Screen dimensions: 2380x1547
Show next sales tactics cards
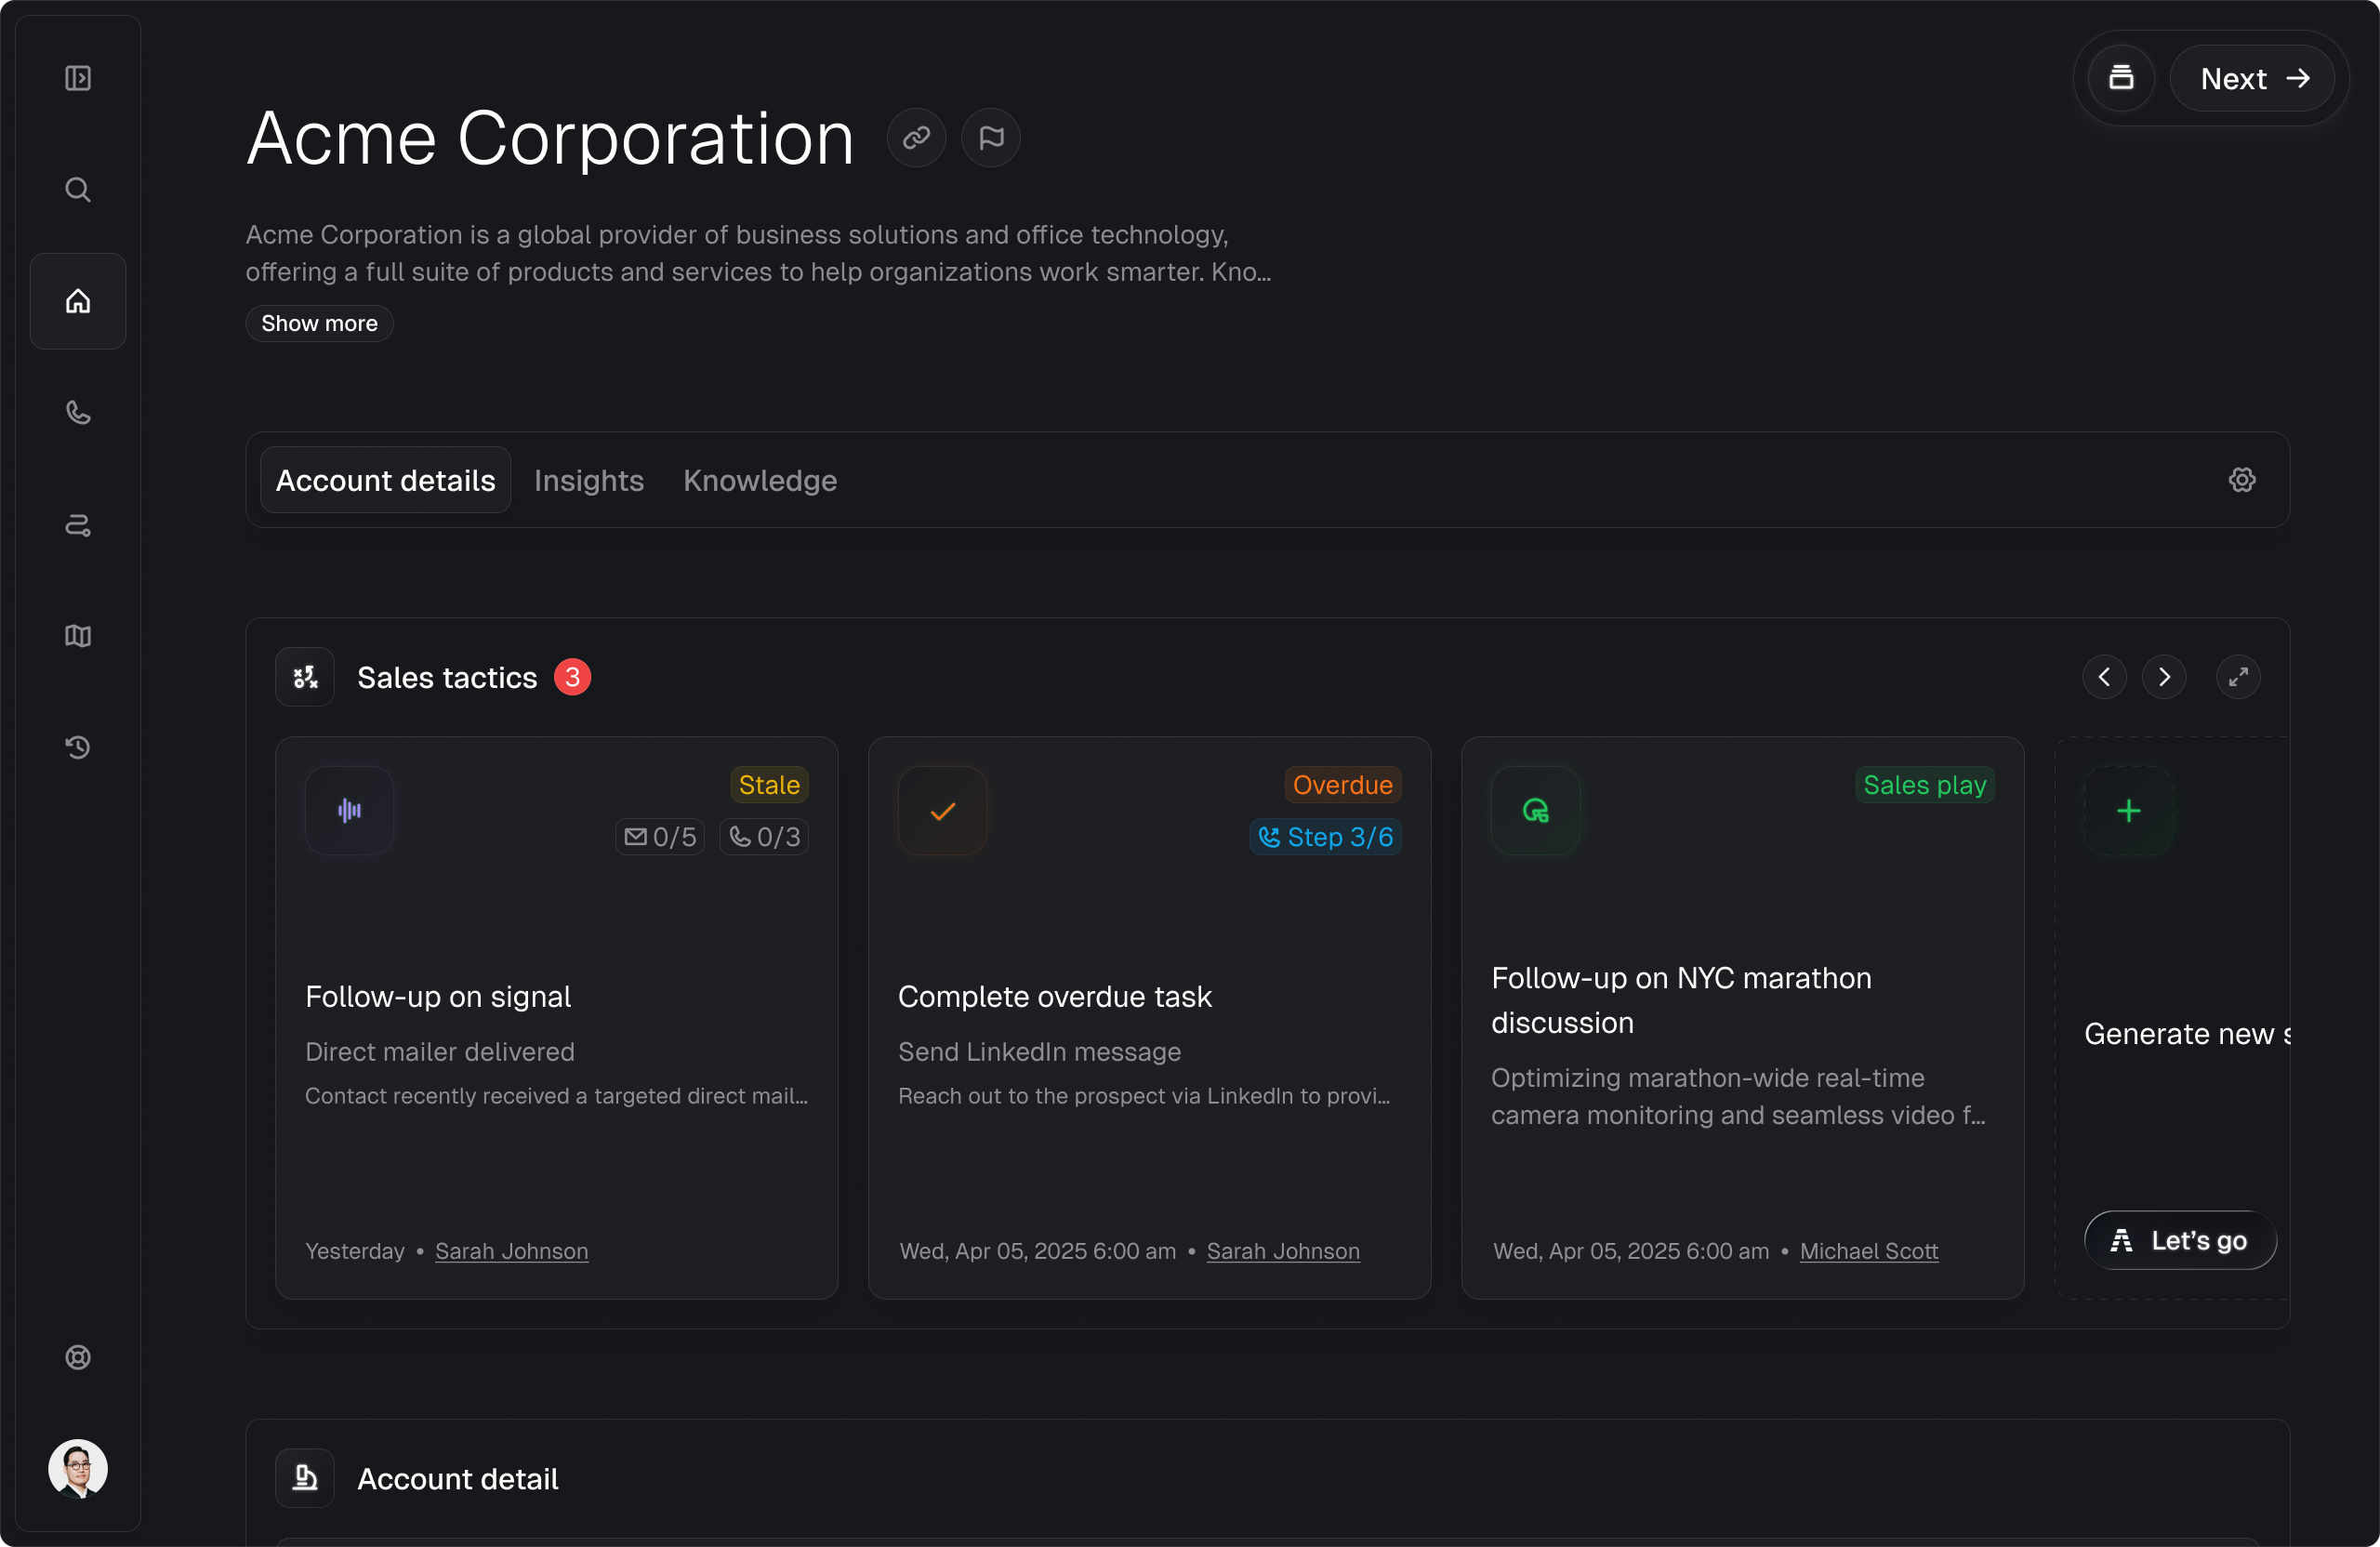2164,677
